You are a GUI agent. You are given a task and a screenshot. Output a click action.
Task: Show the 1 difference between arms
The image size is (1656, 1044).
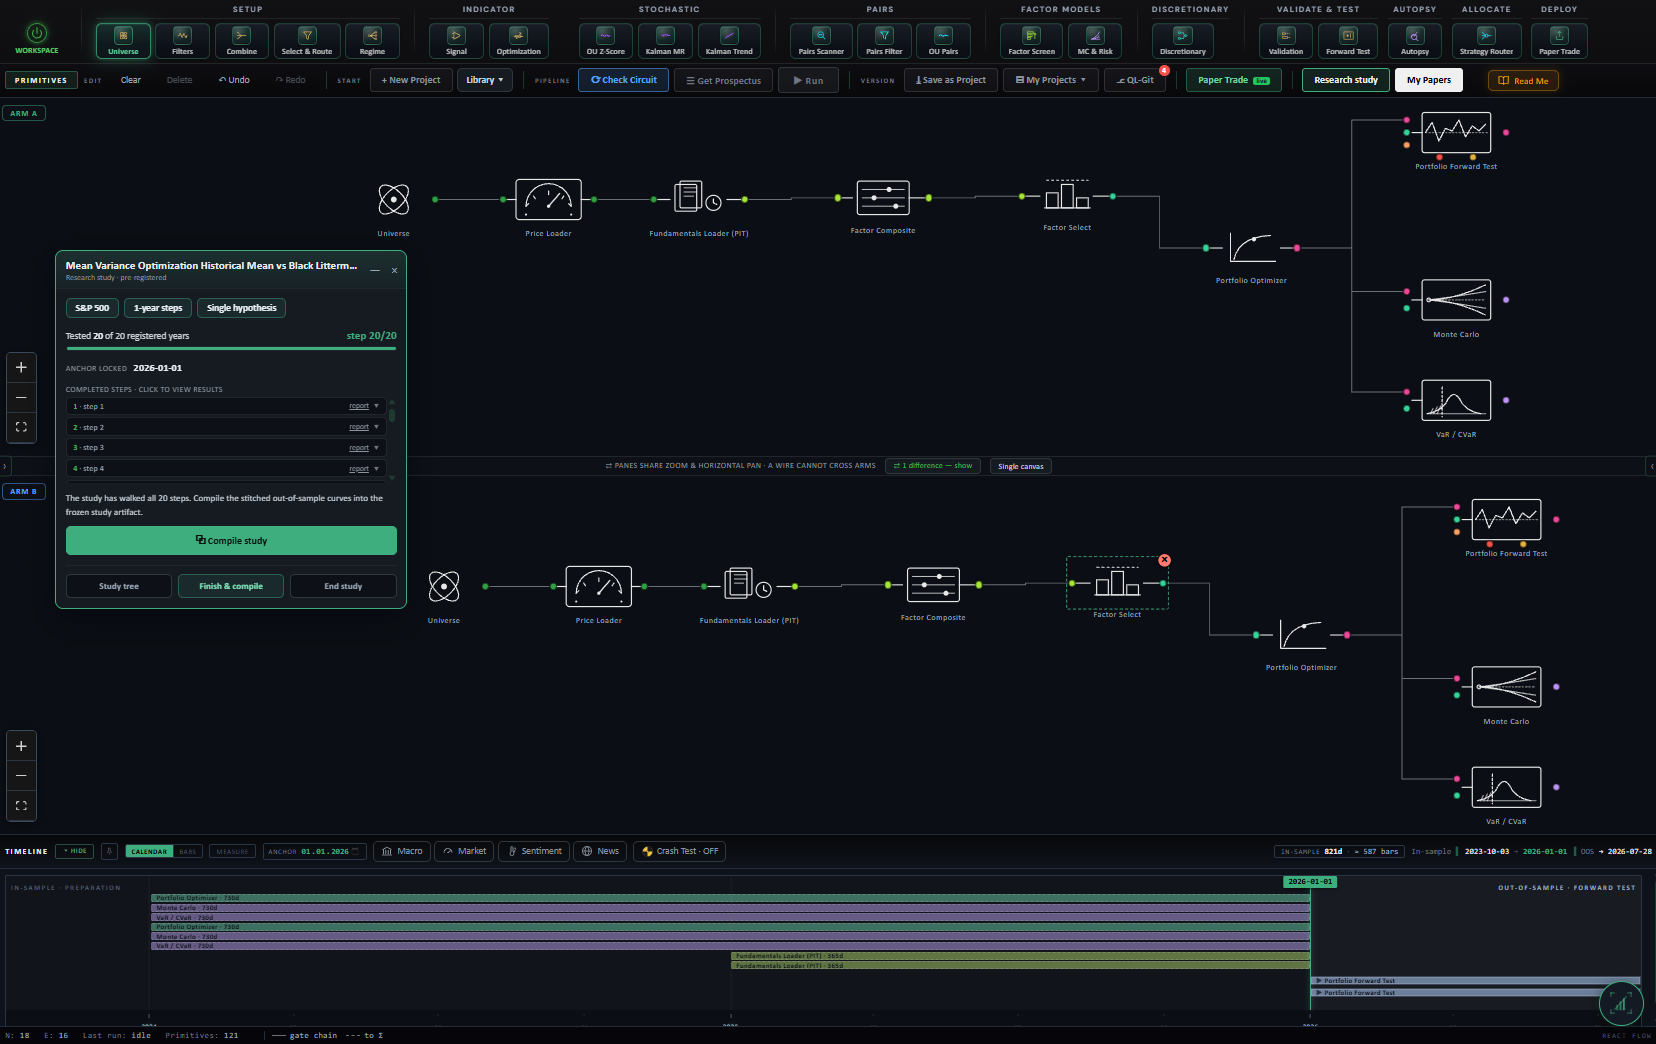(x=933, y=466)
